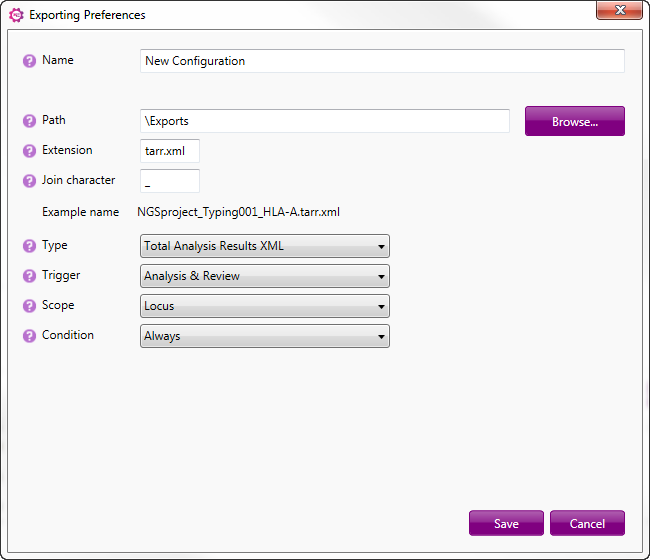Expand the Trigger dropdown set to Analysis & Review
The height and width of the screenshot is (560, 650).
(265, 276)
